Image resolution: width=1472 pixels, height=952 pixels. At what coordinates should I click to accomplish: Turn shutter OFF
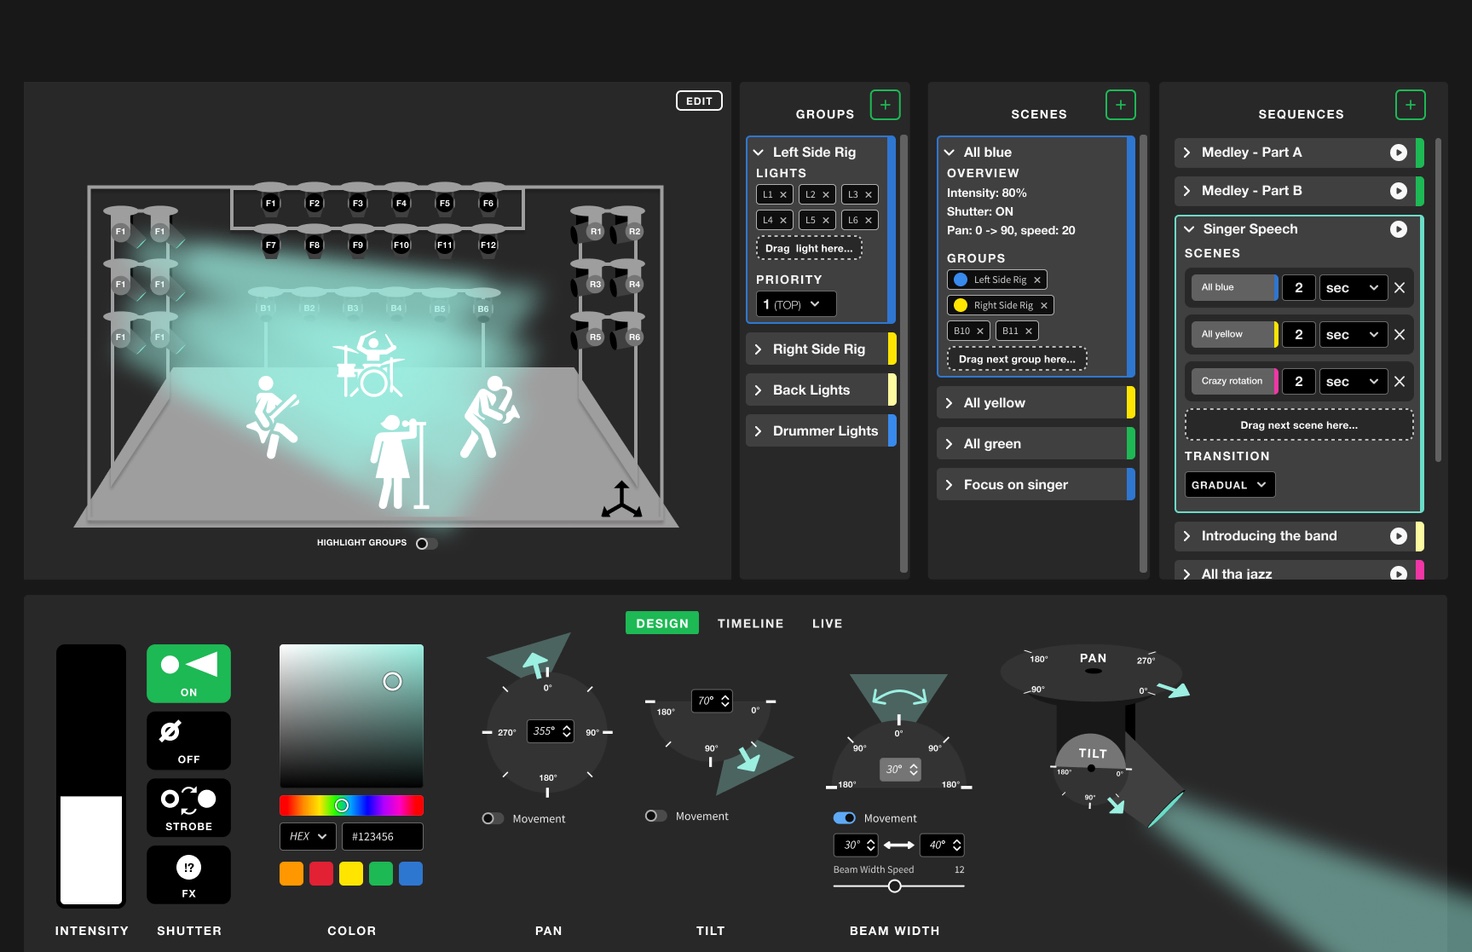point(189,740)
